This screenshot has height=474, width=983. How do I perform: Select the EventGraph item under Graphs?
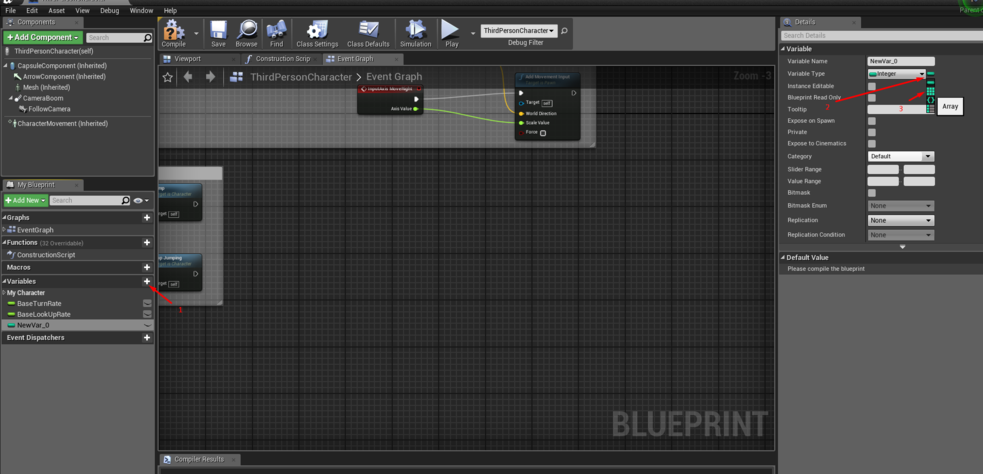[x=35, y=230]
